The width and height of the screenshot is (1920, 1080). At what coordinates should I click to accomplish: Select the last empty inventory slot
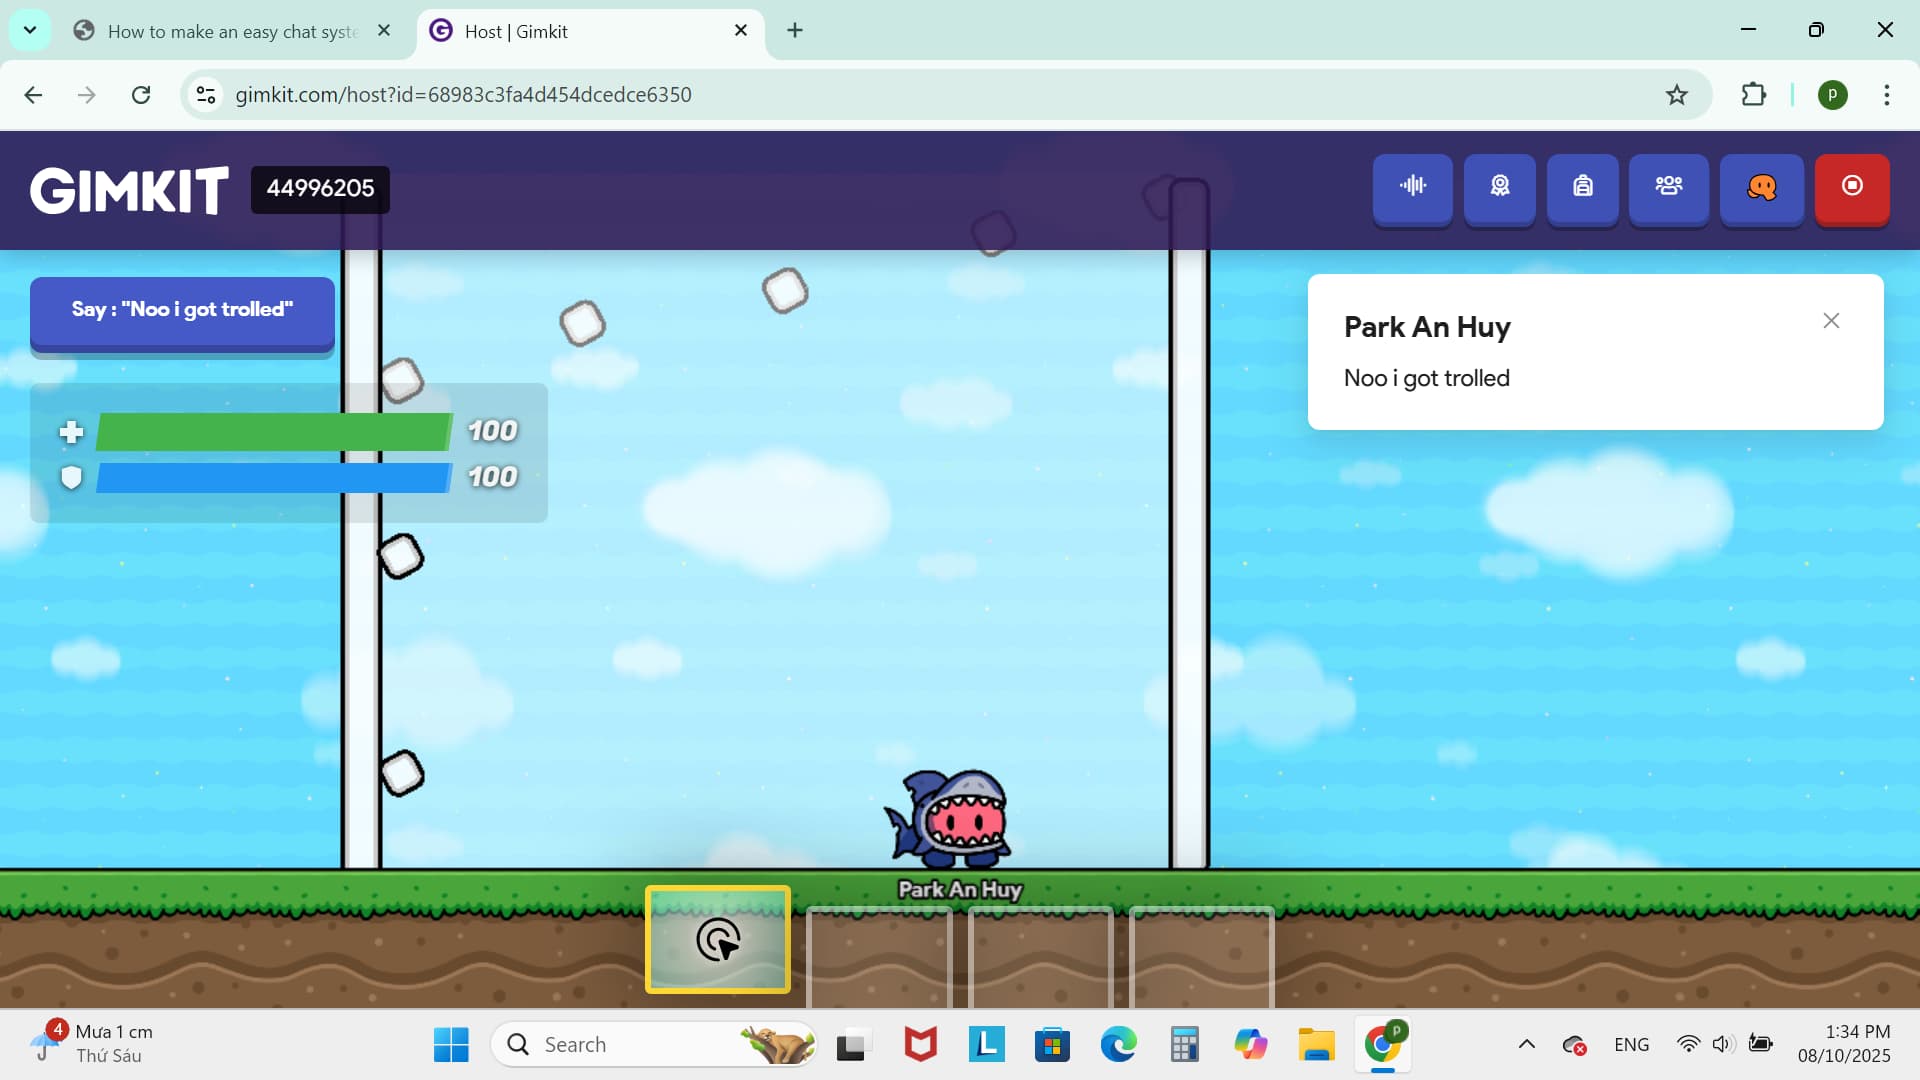tap(1201, 955)
